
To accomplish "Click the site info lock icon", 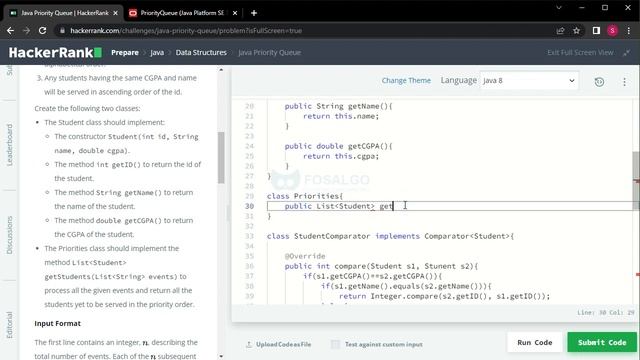I will pyautogui.click(x=62, y=31).
